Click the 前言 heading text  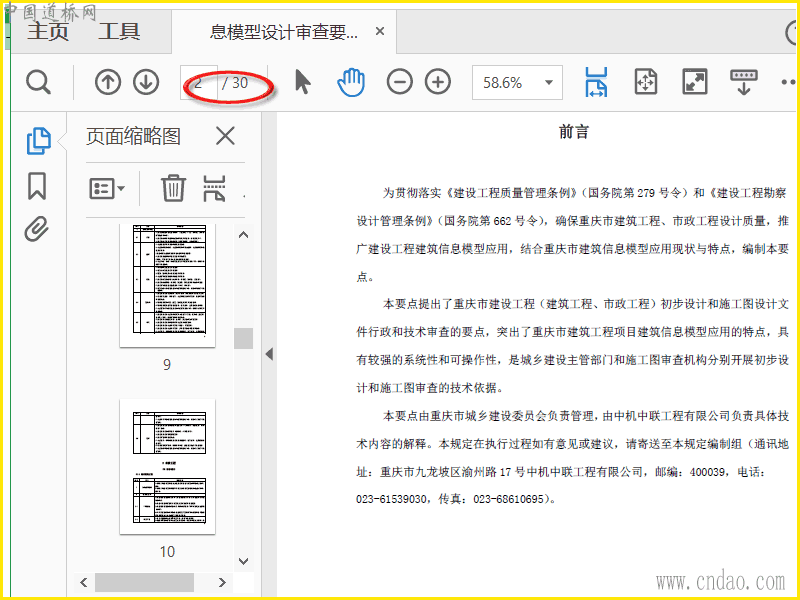coord(574,132)
